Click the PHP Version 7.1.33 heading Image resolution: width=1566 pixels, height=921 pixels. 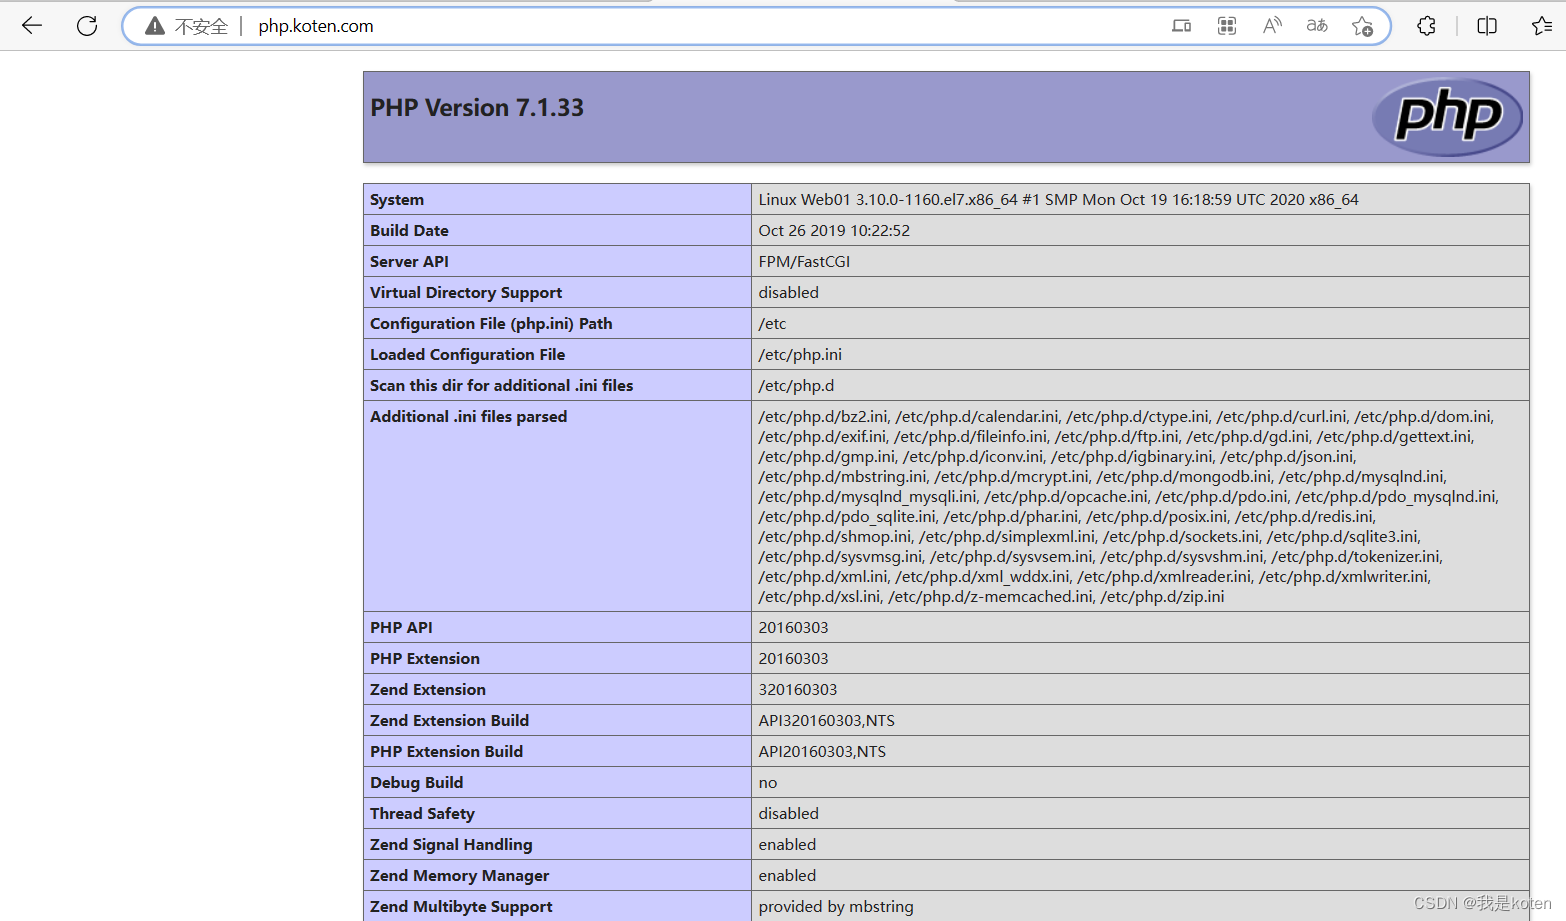coord(477,107)
